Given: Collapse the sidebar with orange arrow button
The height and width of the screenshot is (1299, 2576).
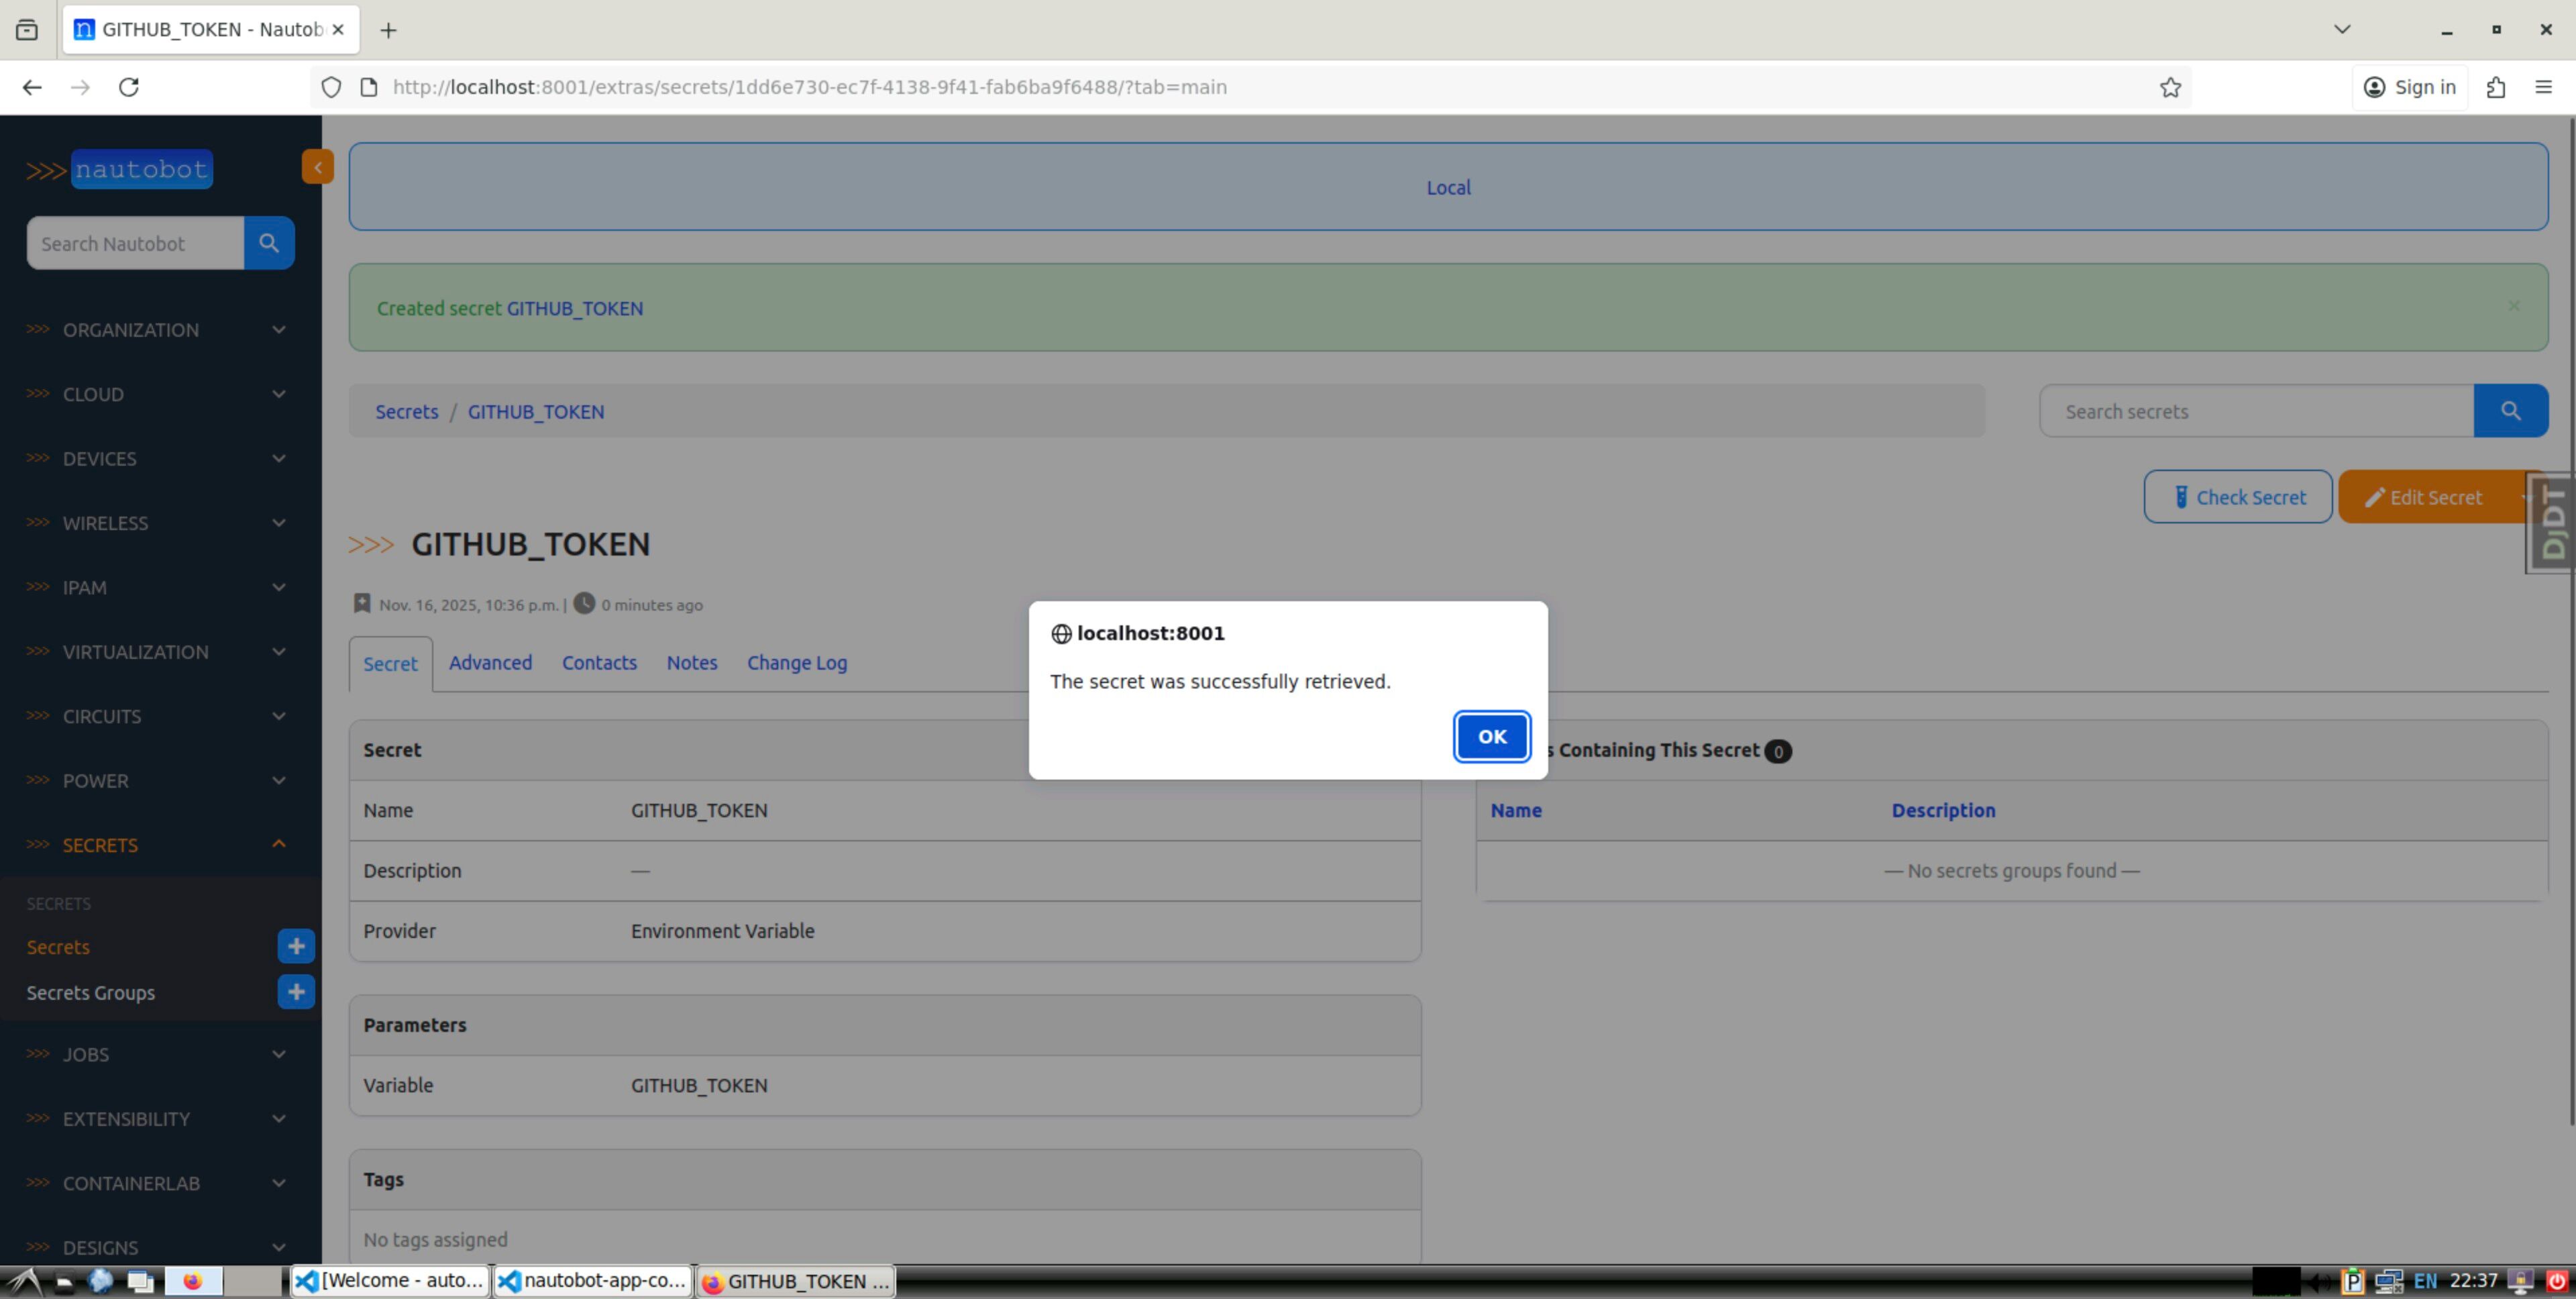Looking at the screenshot, I should (x=317, y=167).
